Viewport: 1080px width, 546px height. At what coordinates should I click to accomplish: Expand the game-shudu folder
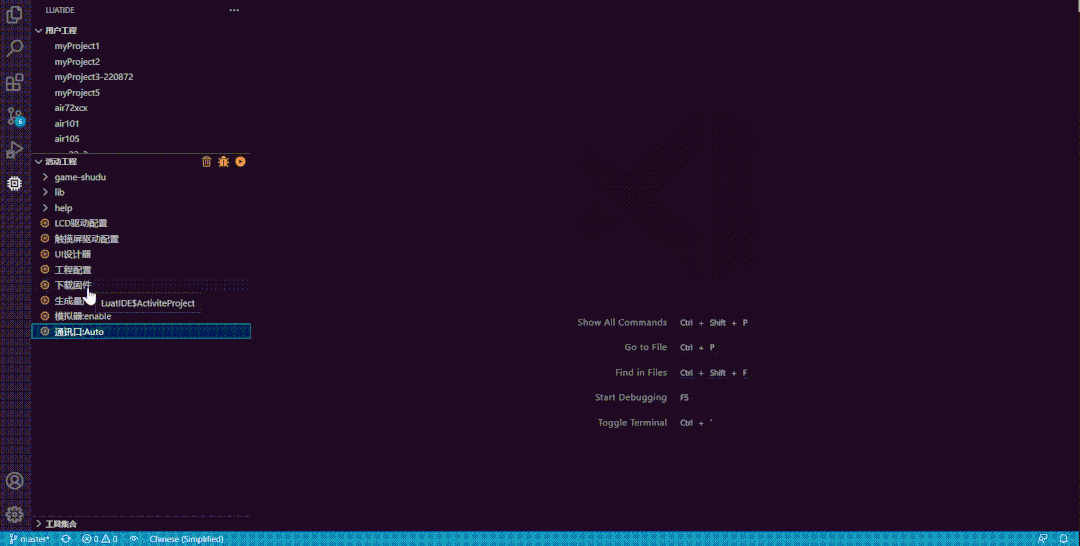point(45,177)
